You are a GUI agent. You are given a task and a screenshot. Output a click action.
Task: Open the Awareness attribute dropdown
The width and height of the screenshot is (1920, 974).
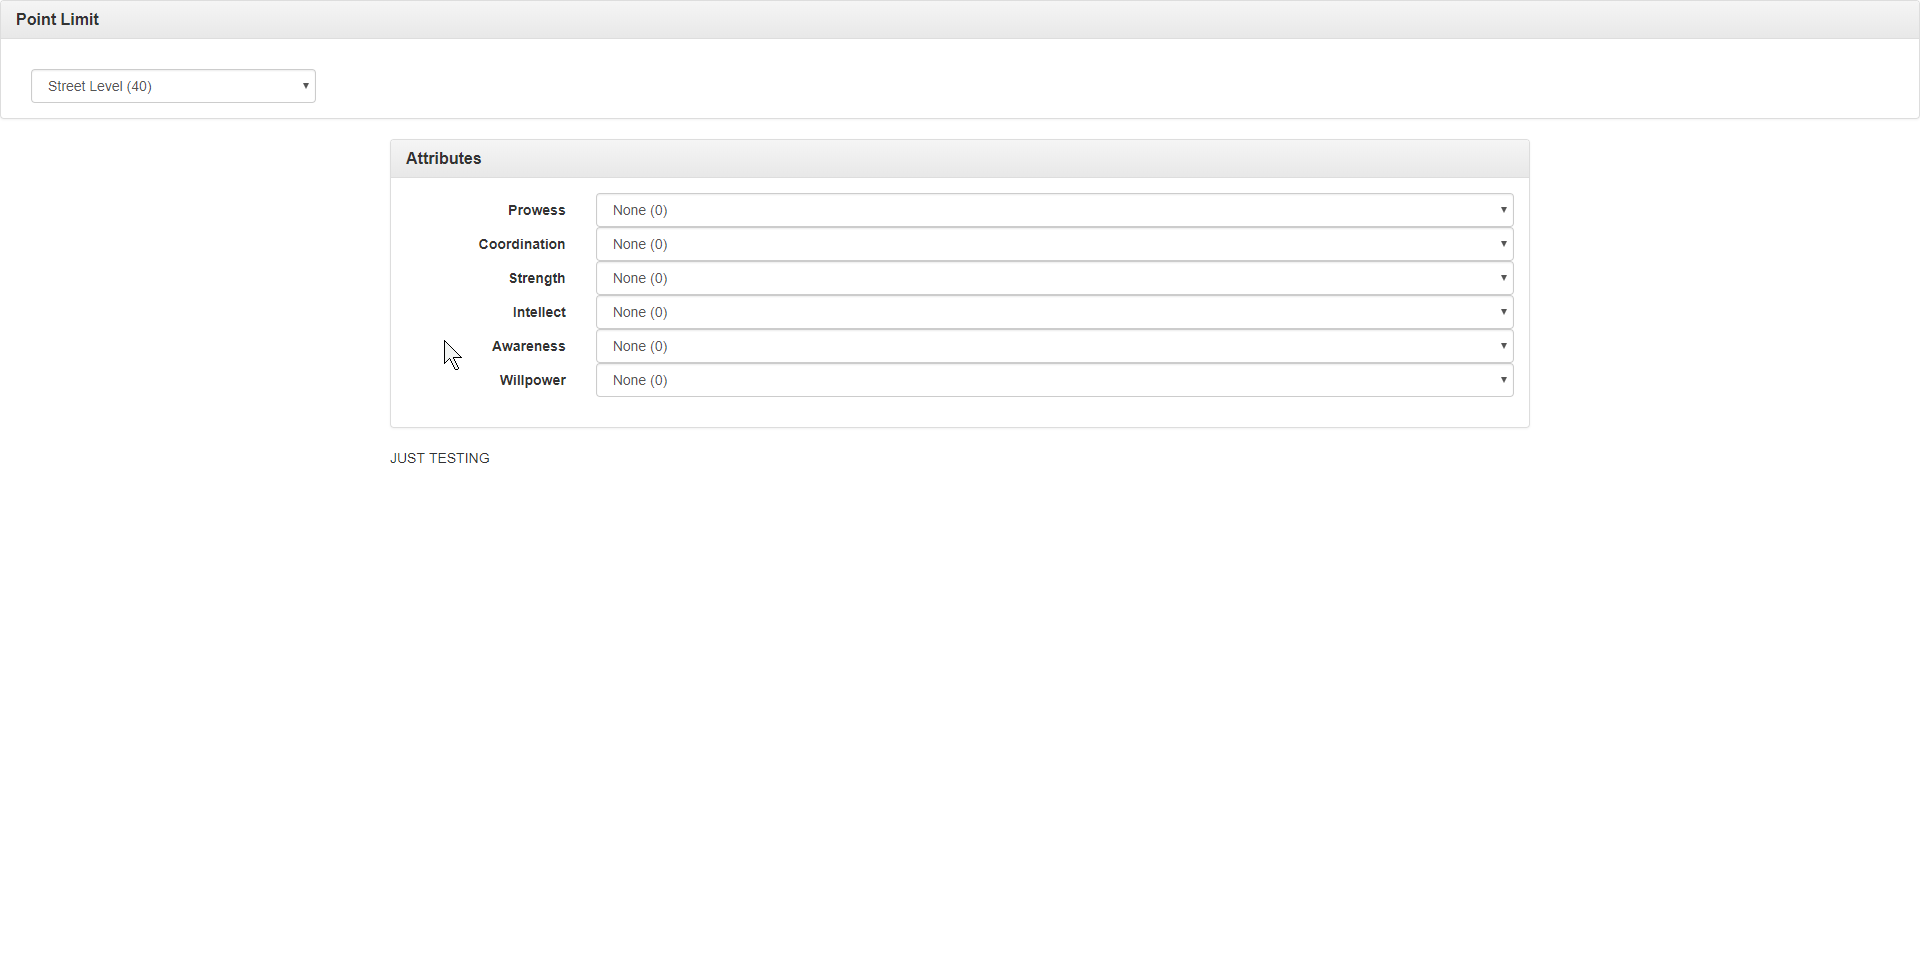(1054, 346)
